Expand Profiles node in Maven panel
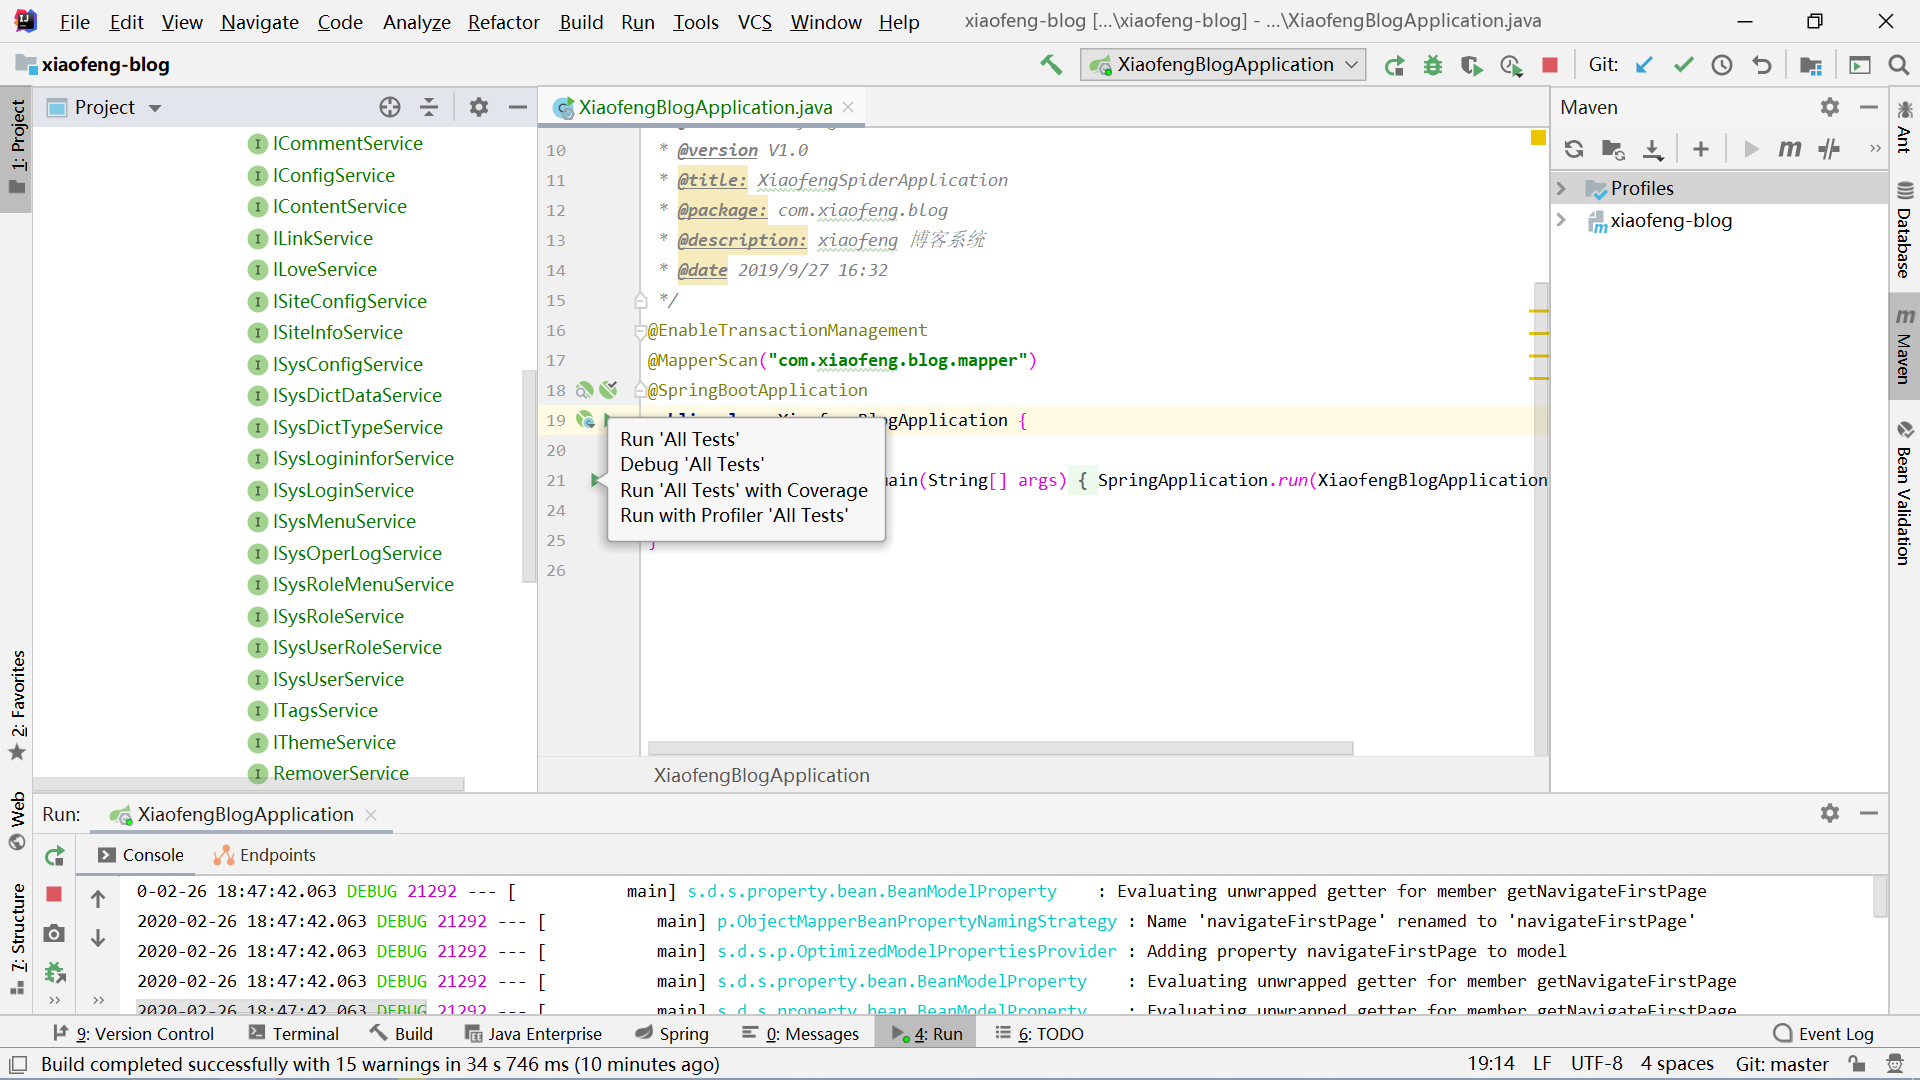1920x1080 pixels. click(x=1561, y=188)
